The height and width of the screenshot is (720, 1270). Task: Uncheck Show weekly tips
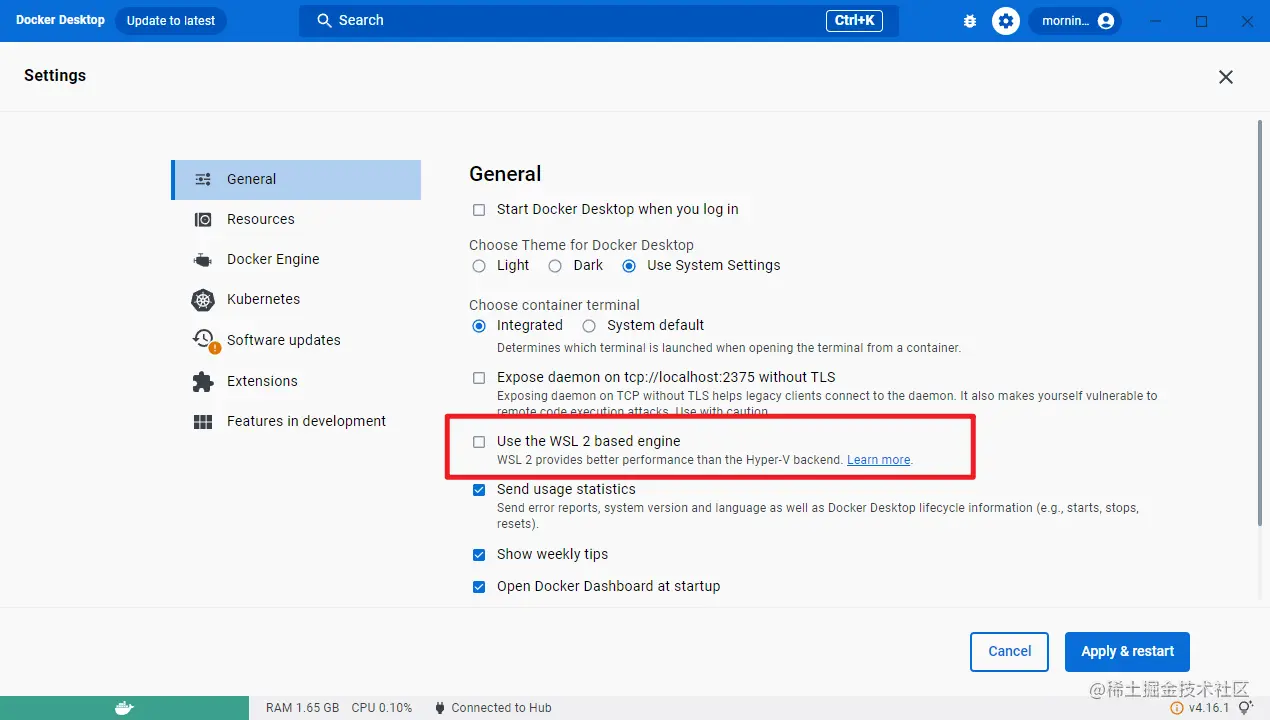(479, 555)
